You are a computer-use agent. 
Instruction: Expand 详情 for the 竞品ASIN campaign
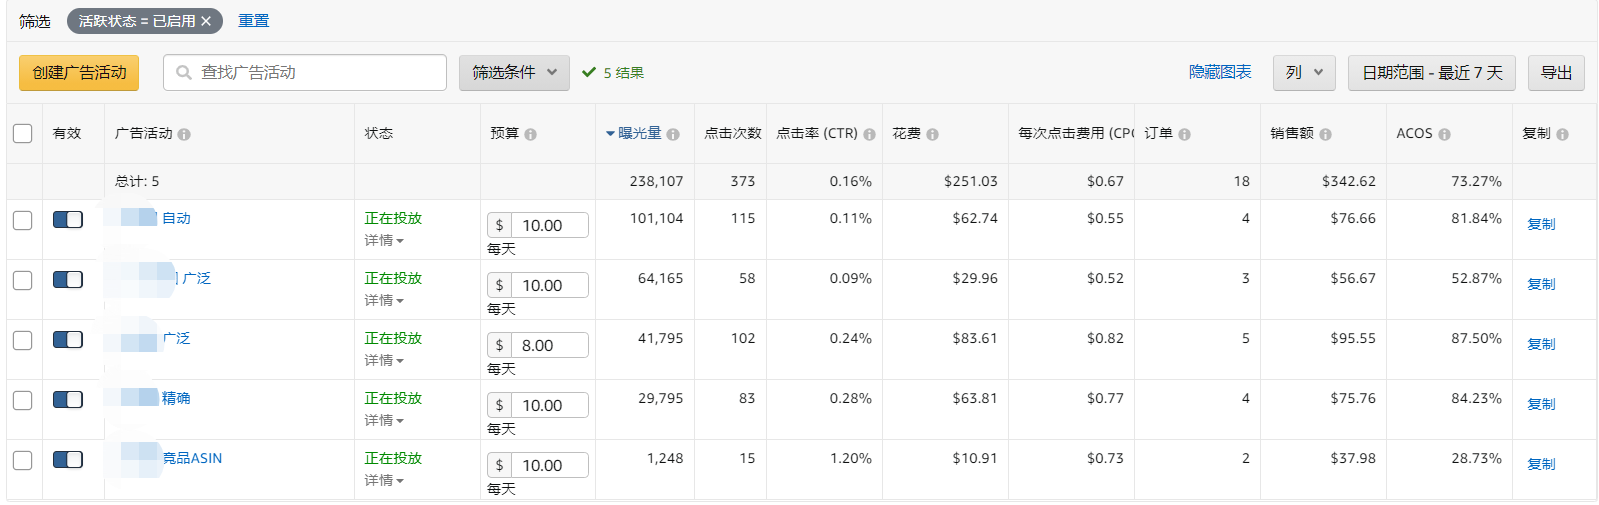[x=384, y=481]
